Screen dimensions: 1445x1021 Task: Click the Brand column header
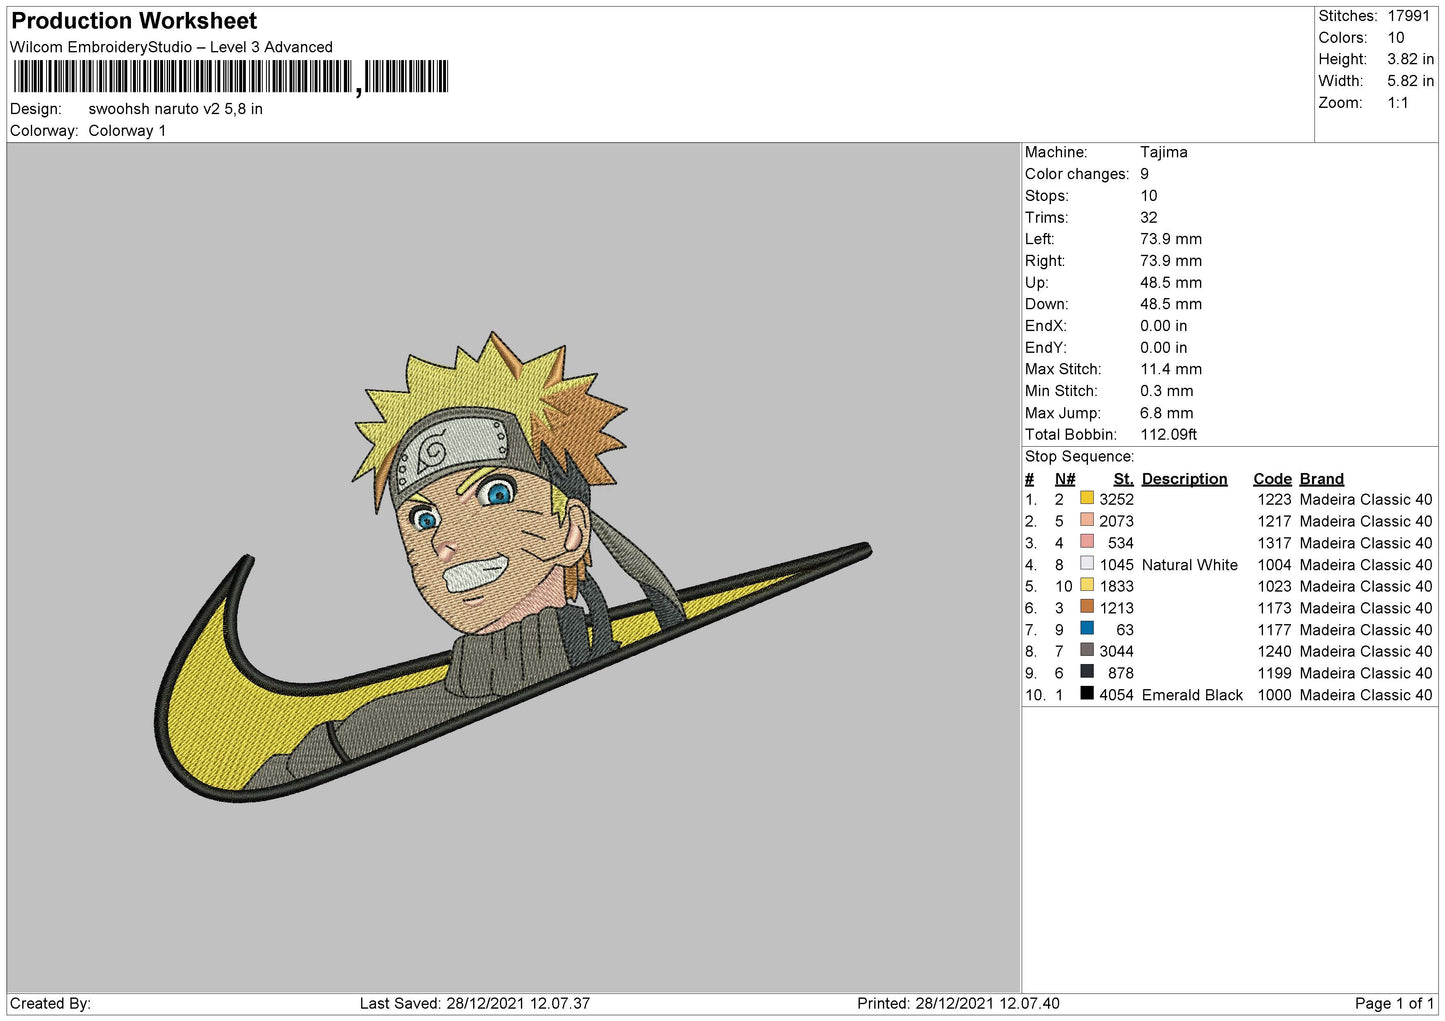pos(1321,479)
